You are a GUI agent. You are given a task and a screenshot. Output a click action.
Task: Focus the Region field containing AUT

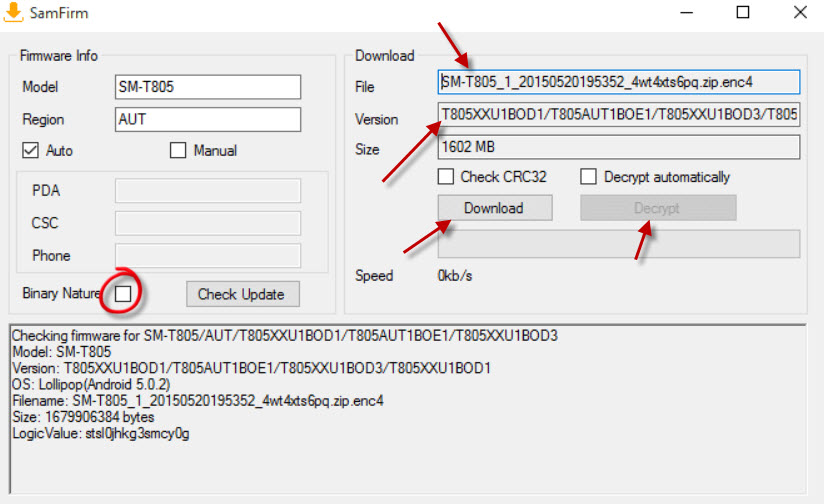[208, 119]
